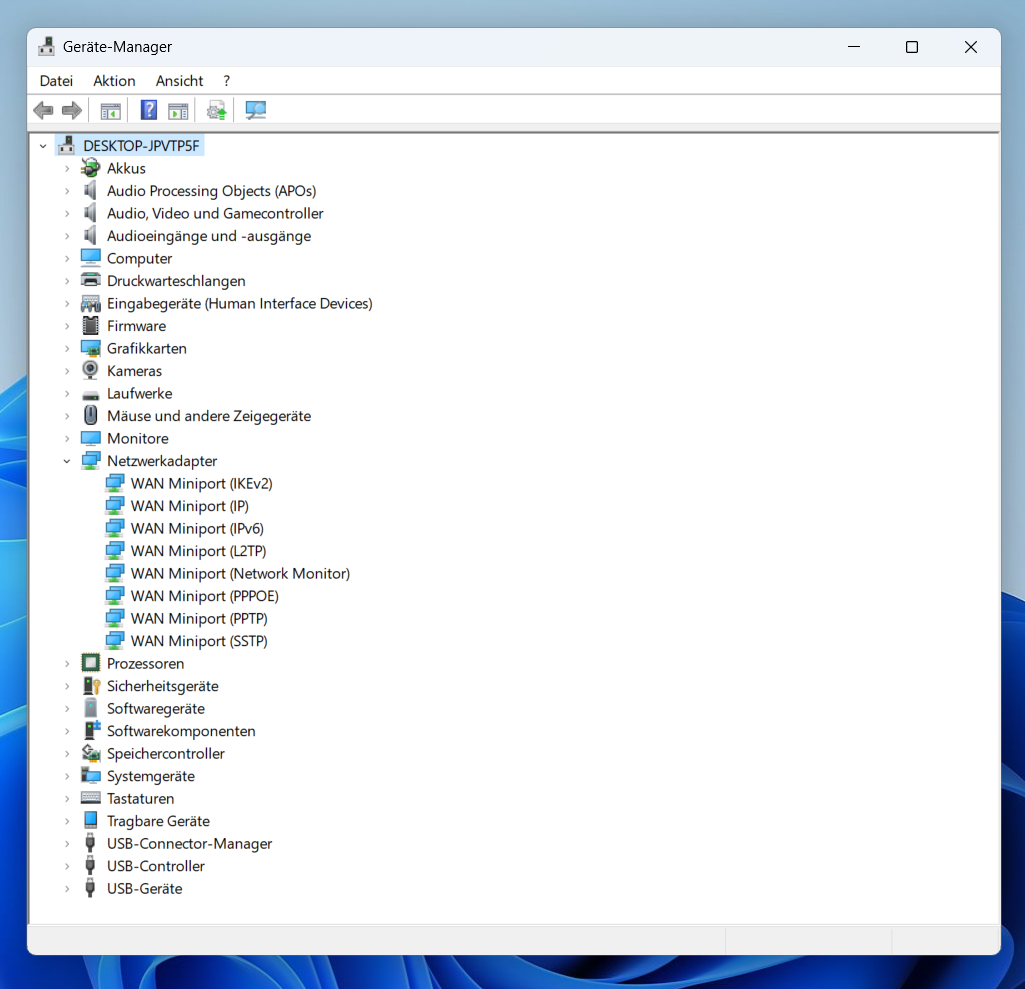
Task: Click the Speichercontroller icon
Action: pyautogui.click(x=90, y=753)
